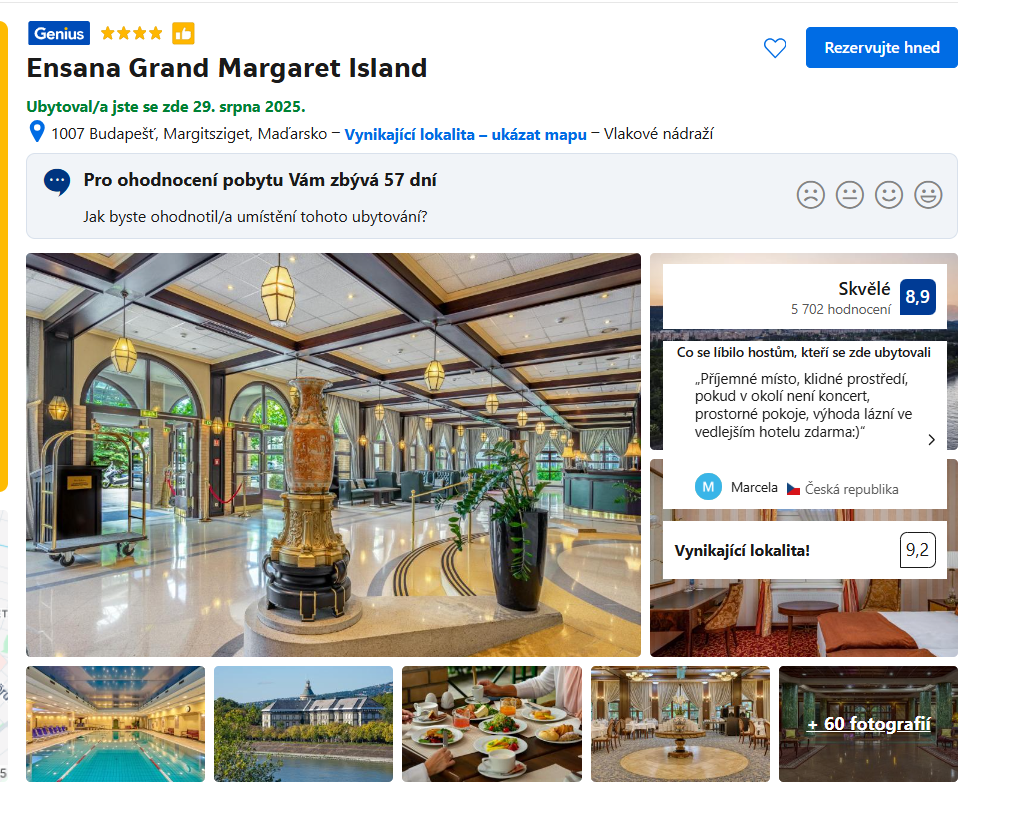Select the big grin face rating
Viewport: 1018px width, 817px height.
928,194
